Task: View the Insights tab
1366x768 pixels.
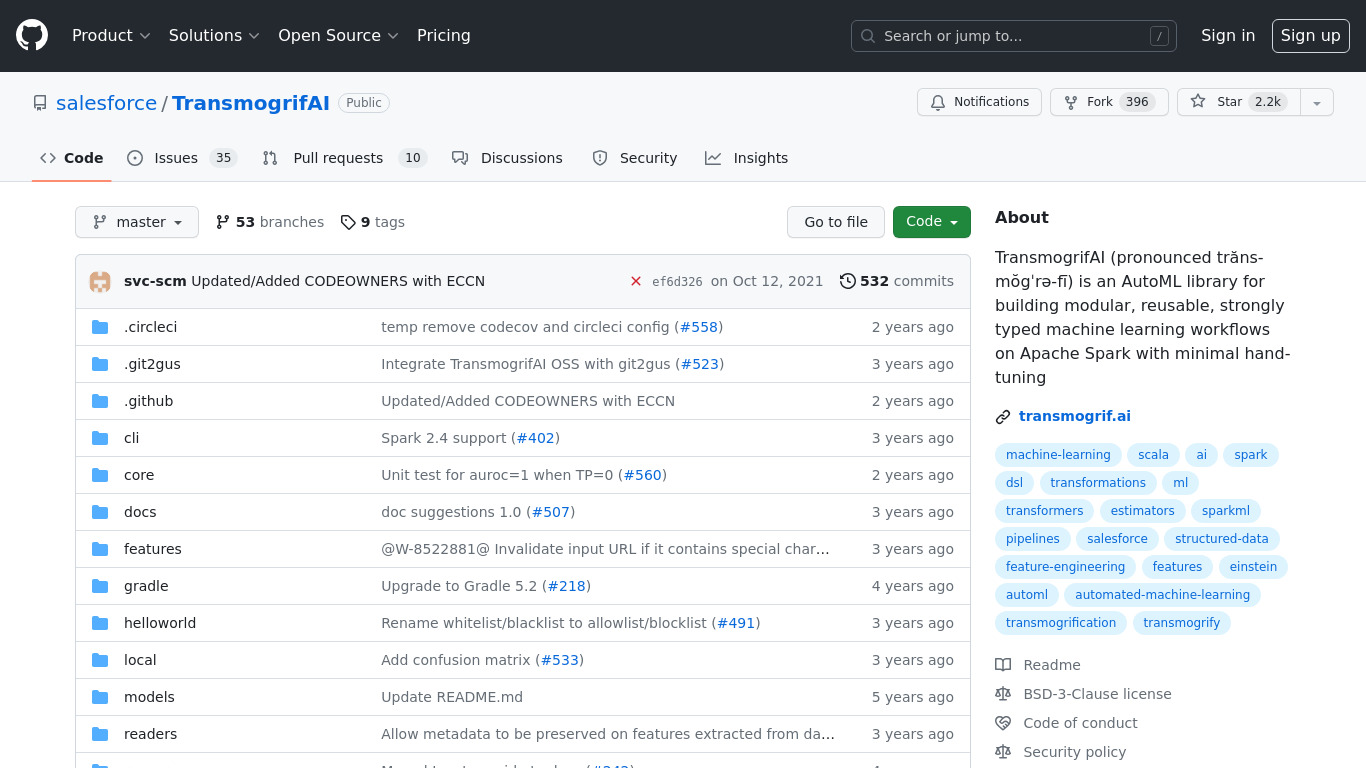Action: pos(747,158)
